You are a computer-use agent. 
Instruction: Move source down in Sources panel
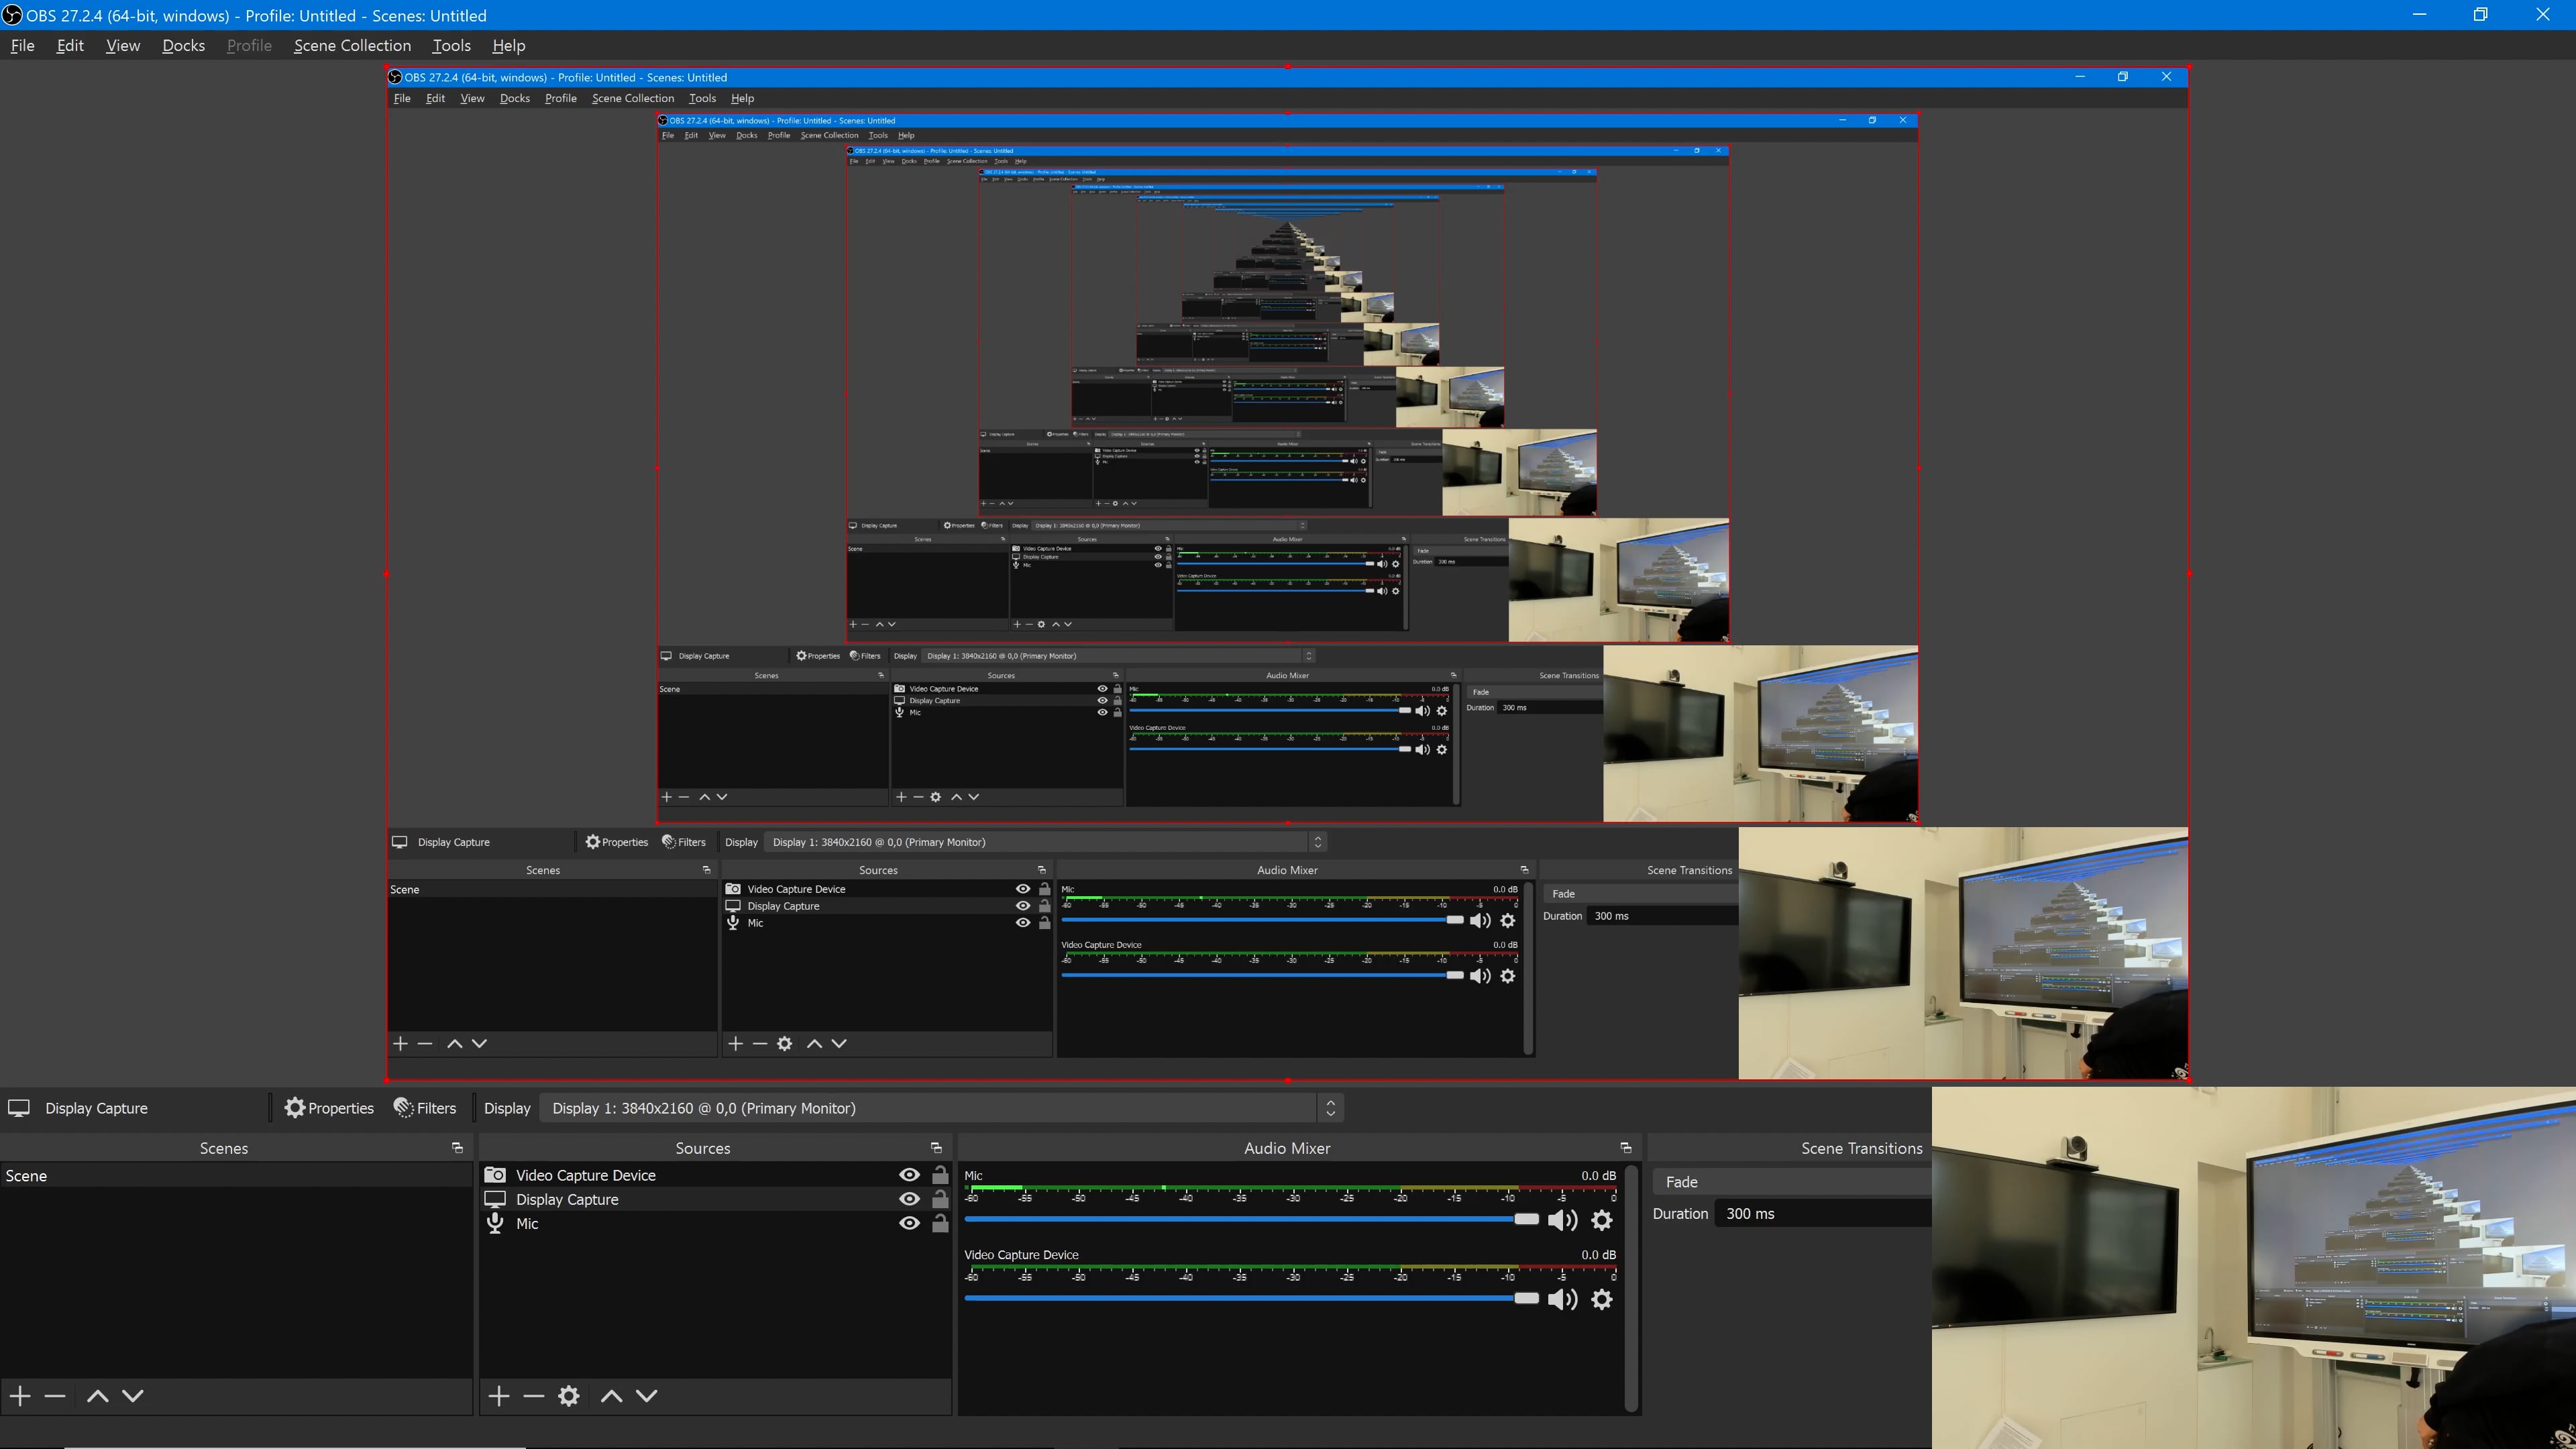[x=647, y=1396]
